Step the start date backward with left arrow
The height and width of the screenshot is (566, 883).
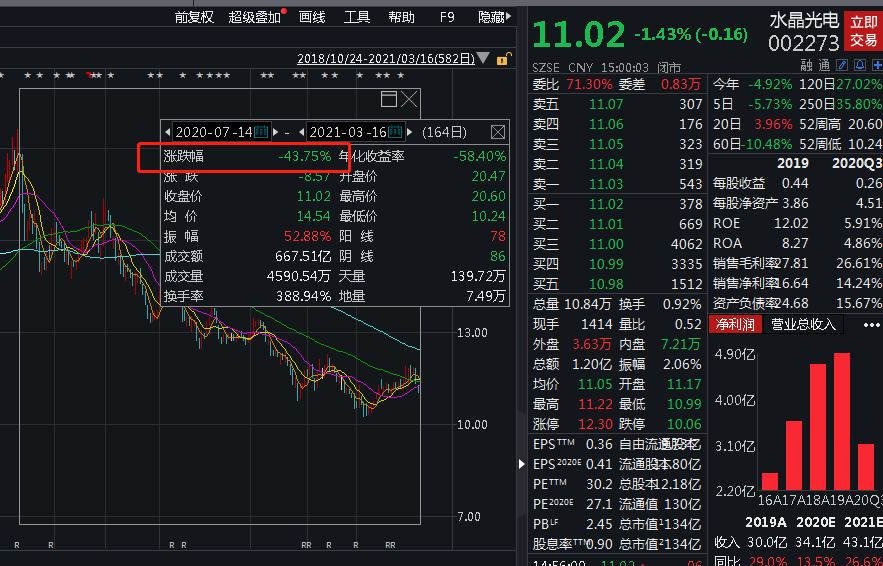coord(167,132)
